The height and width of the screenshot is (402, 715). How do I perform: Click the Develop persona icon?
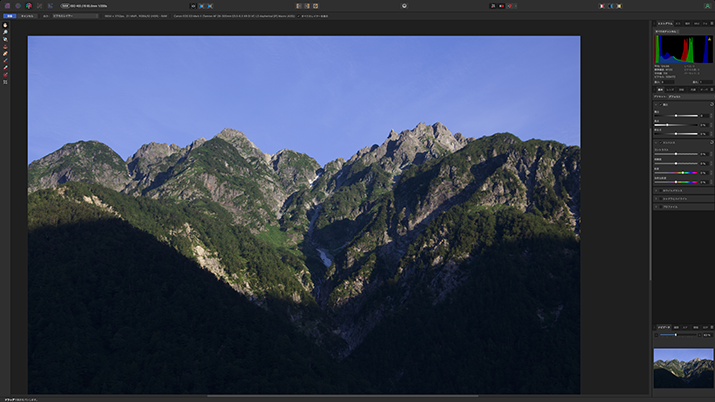[28, 5]
